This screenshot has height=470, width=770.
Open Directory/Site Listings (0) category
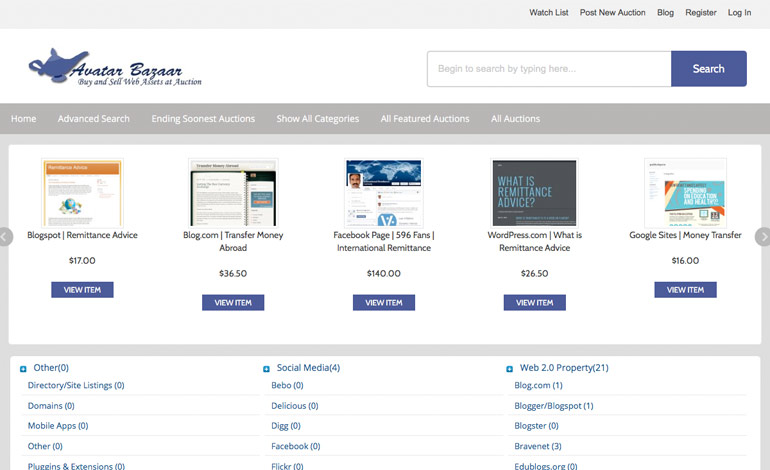76,386
